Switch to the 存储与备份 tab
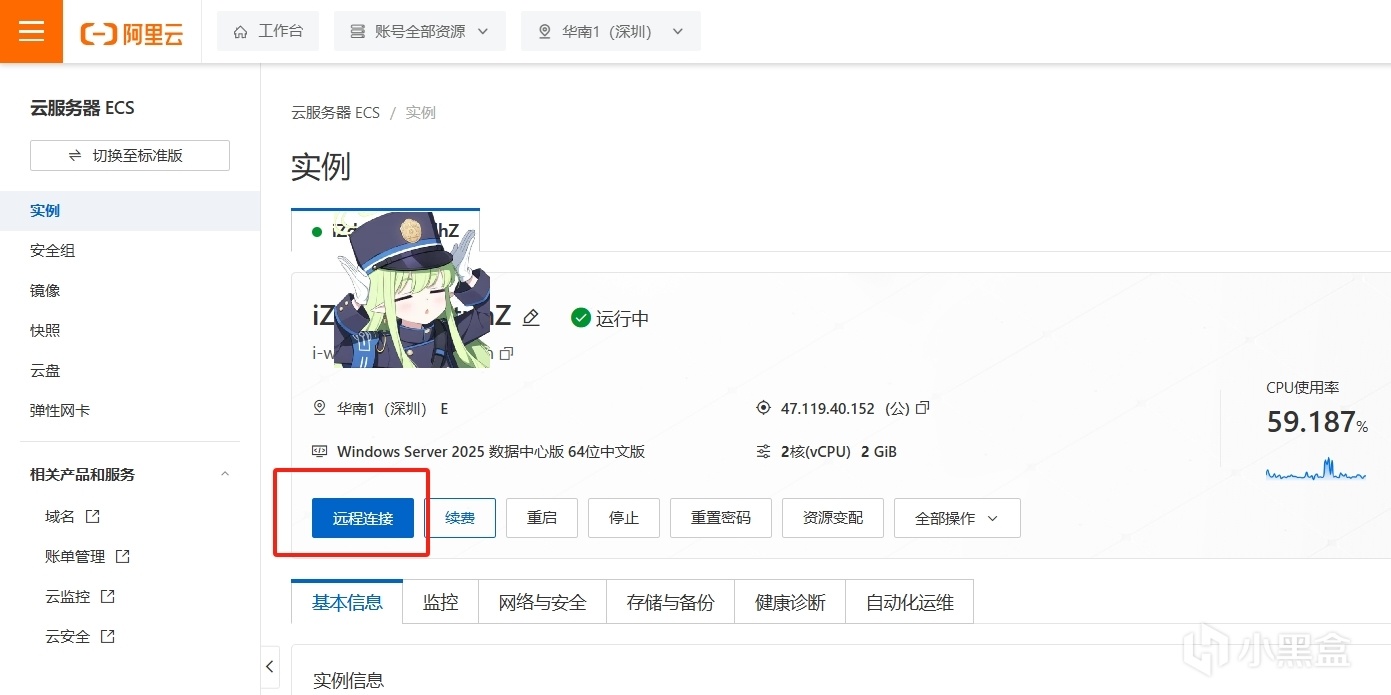 click(671, 602)
